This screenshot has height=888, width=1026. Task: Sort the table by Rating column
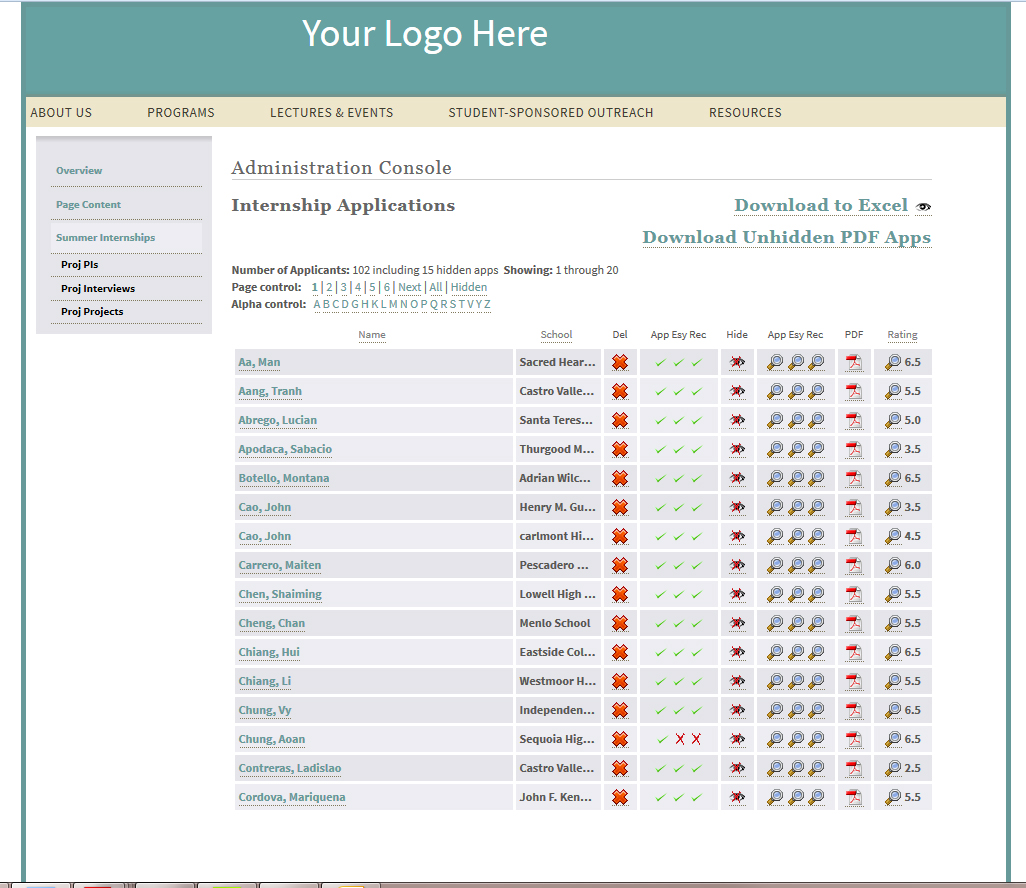tap(902, 335)
